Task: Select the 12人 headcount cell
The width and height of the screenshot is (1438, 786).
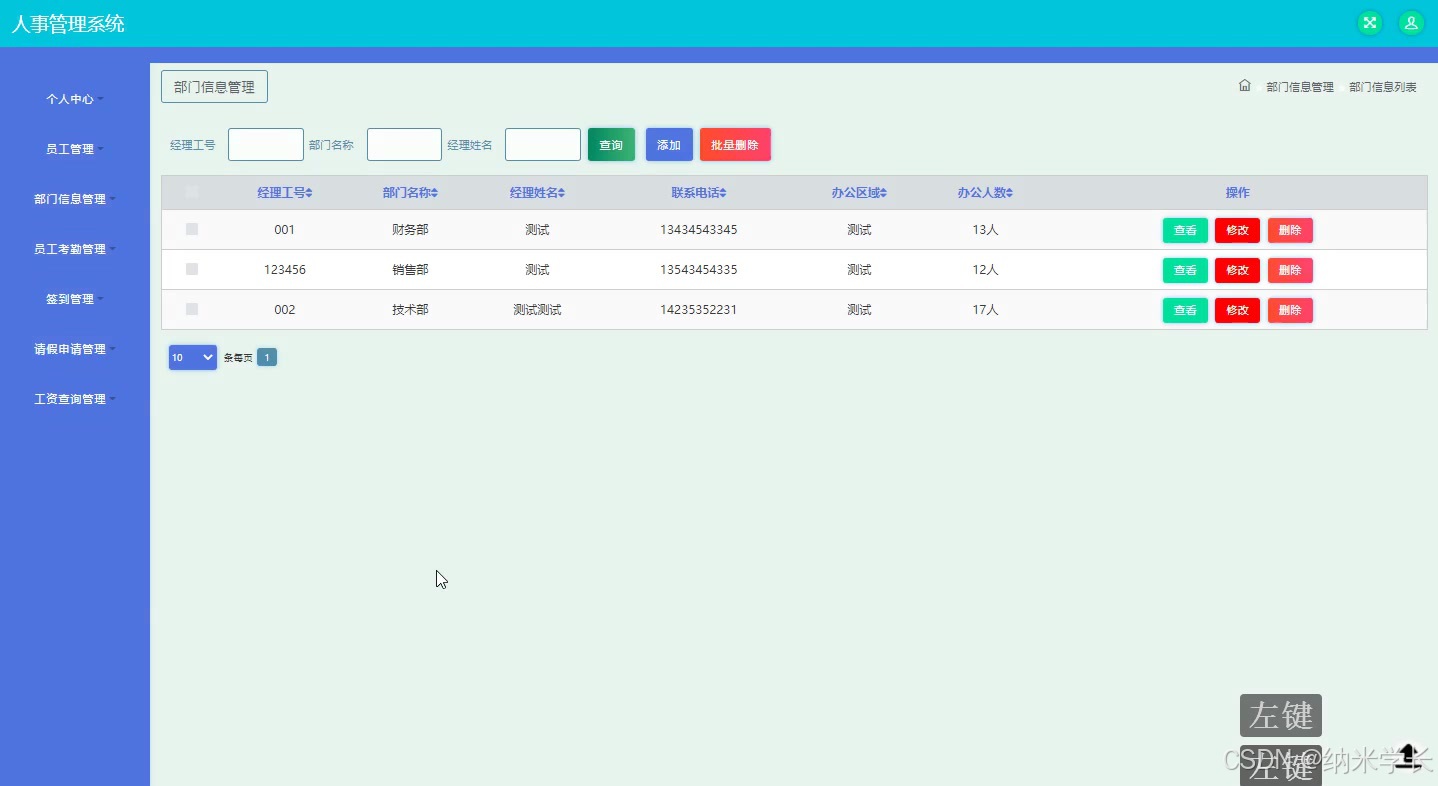Action: tap(985, 270)
